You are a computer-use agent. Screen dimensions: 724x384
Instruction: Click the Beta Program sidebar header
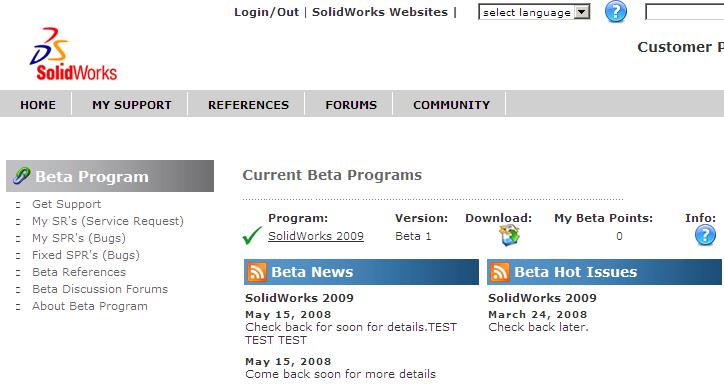pos(110,176)
